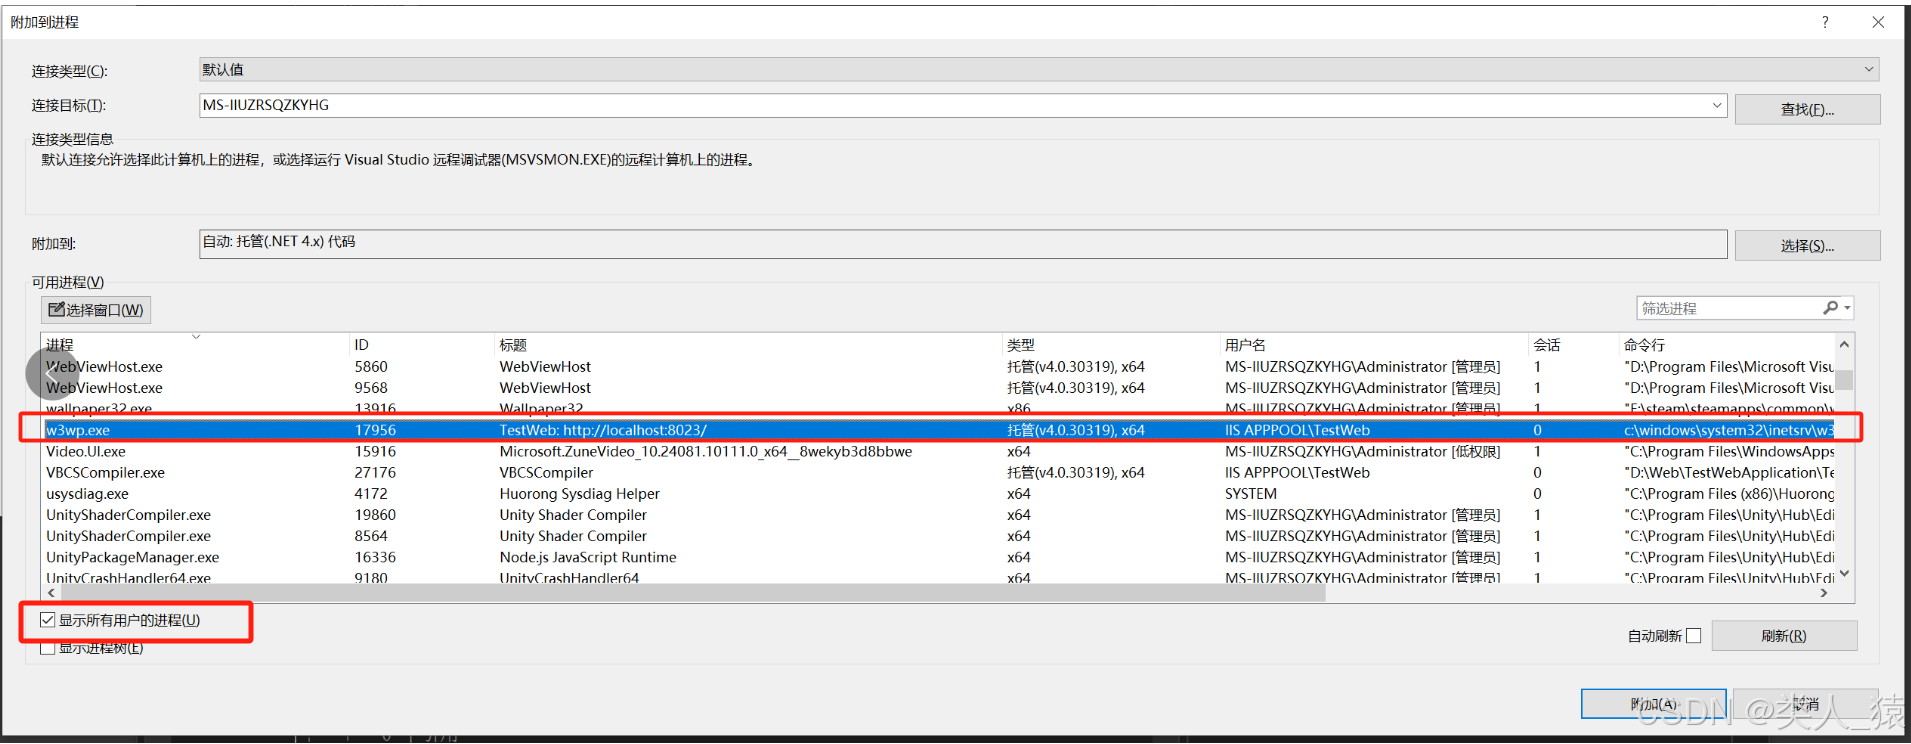The image size is (1911, 744).
Task: Click the 取消 button
Action: (x=1805, y=704)
